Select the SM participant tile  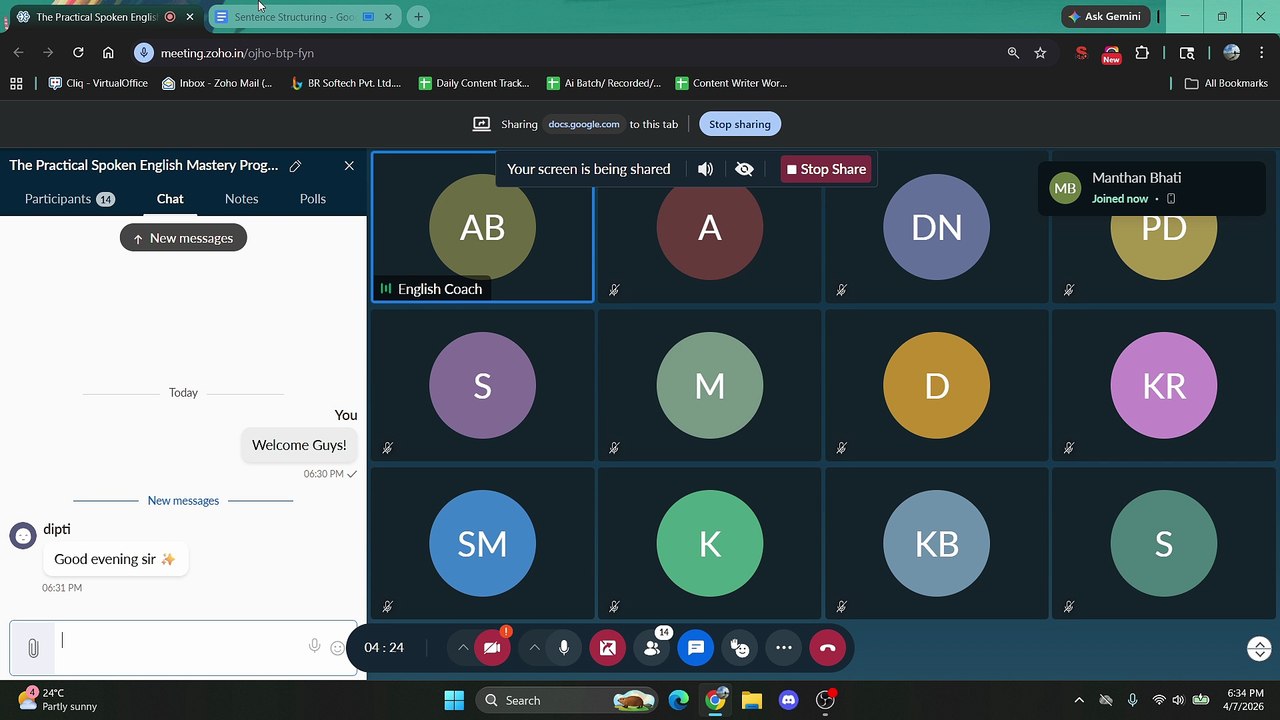[x=482, y=543]
